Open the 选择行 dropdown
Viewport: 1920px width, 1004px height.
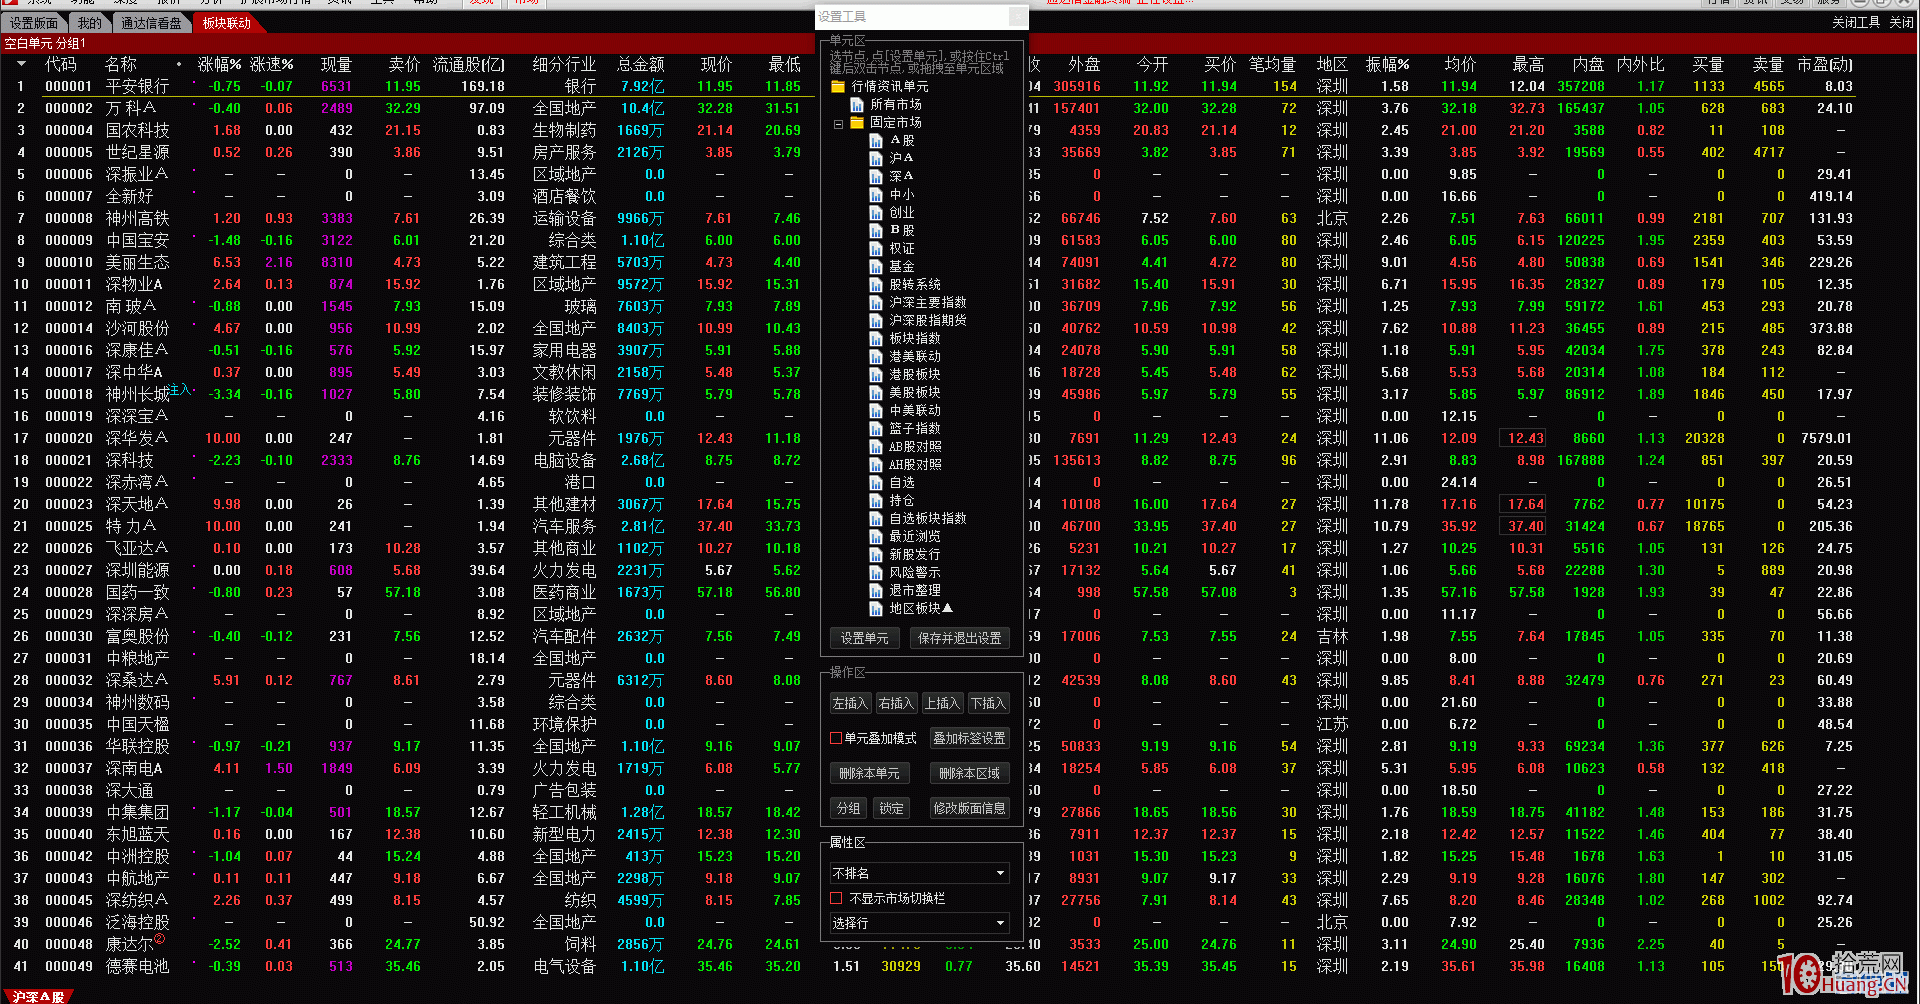919,923
